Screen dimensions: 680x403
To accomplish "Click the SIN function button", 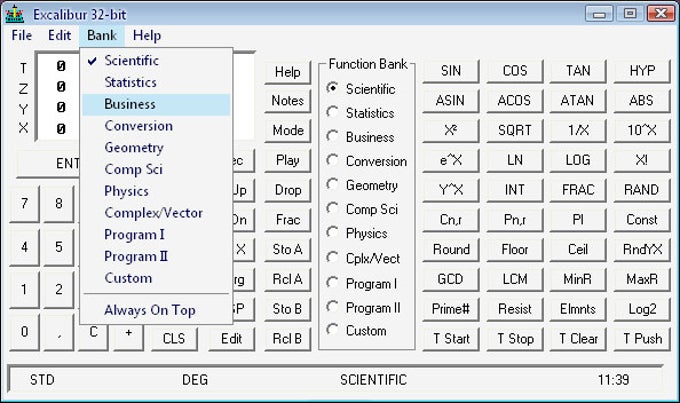I will [451, 71].
